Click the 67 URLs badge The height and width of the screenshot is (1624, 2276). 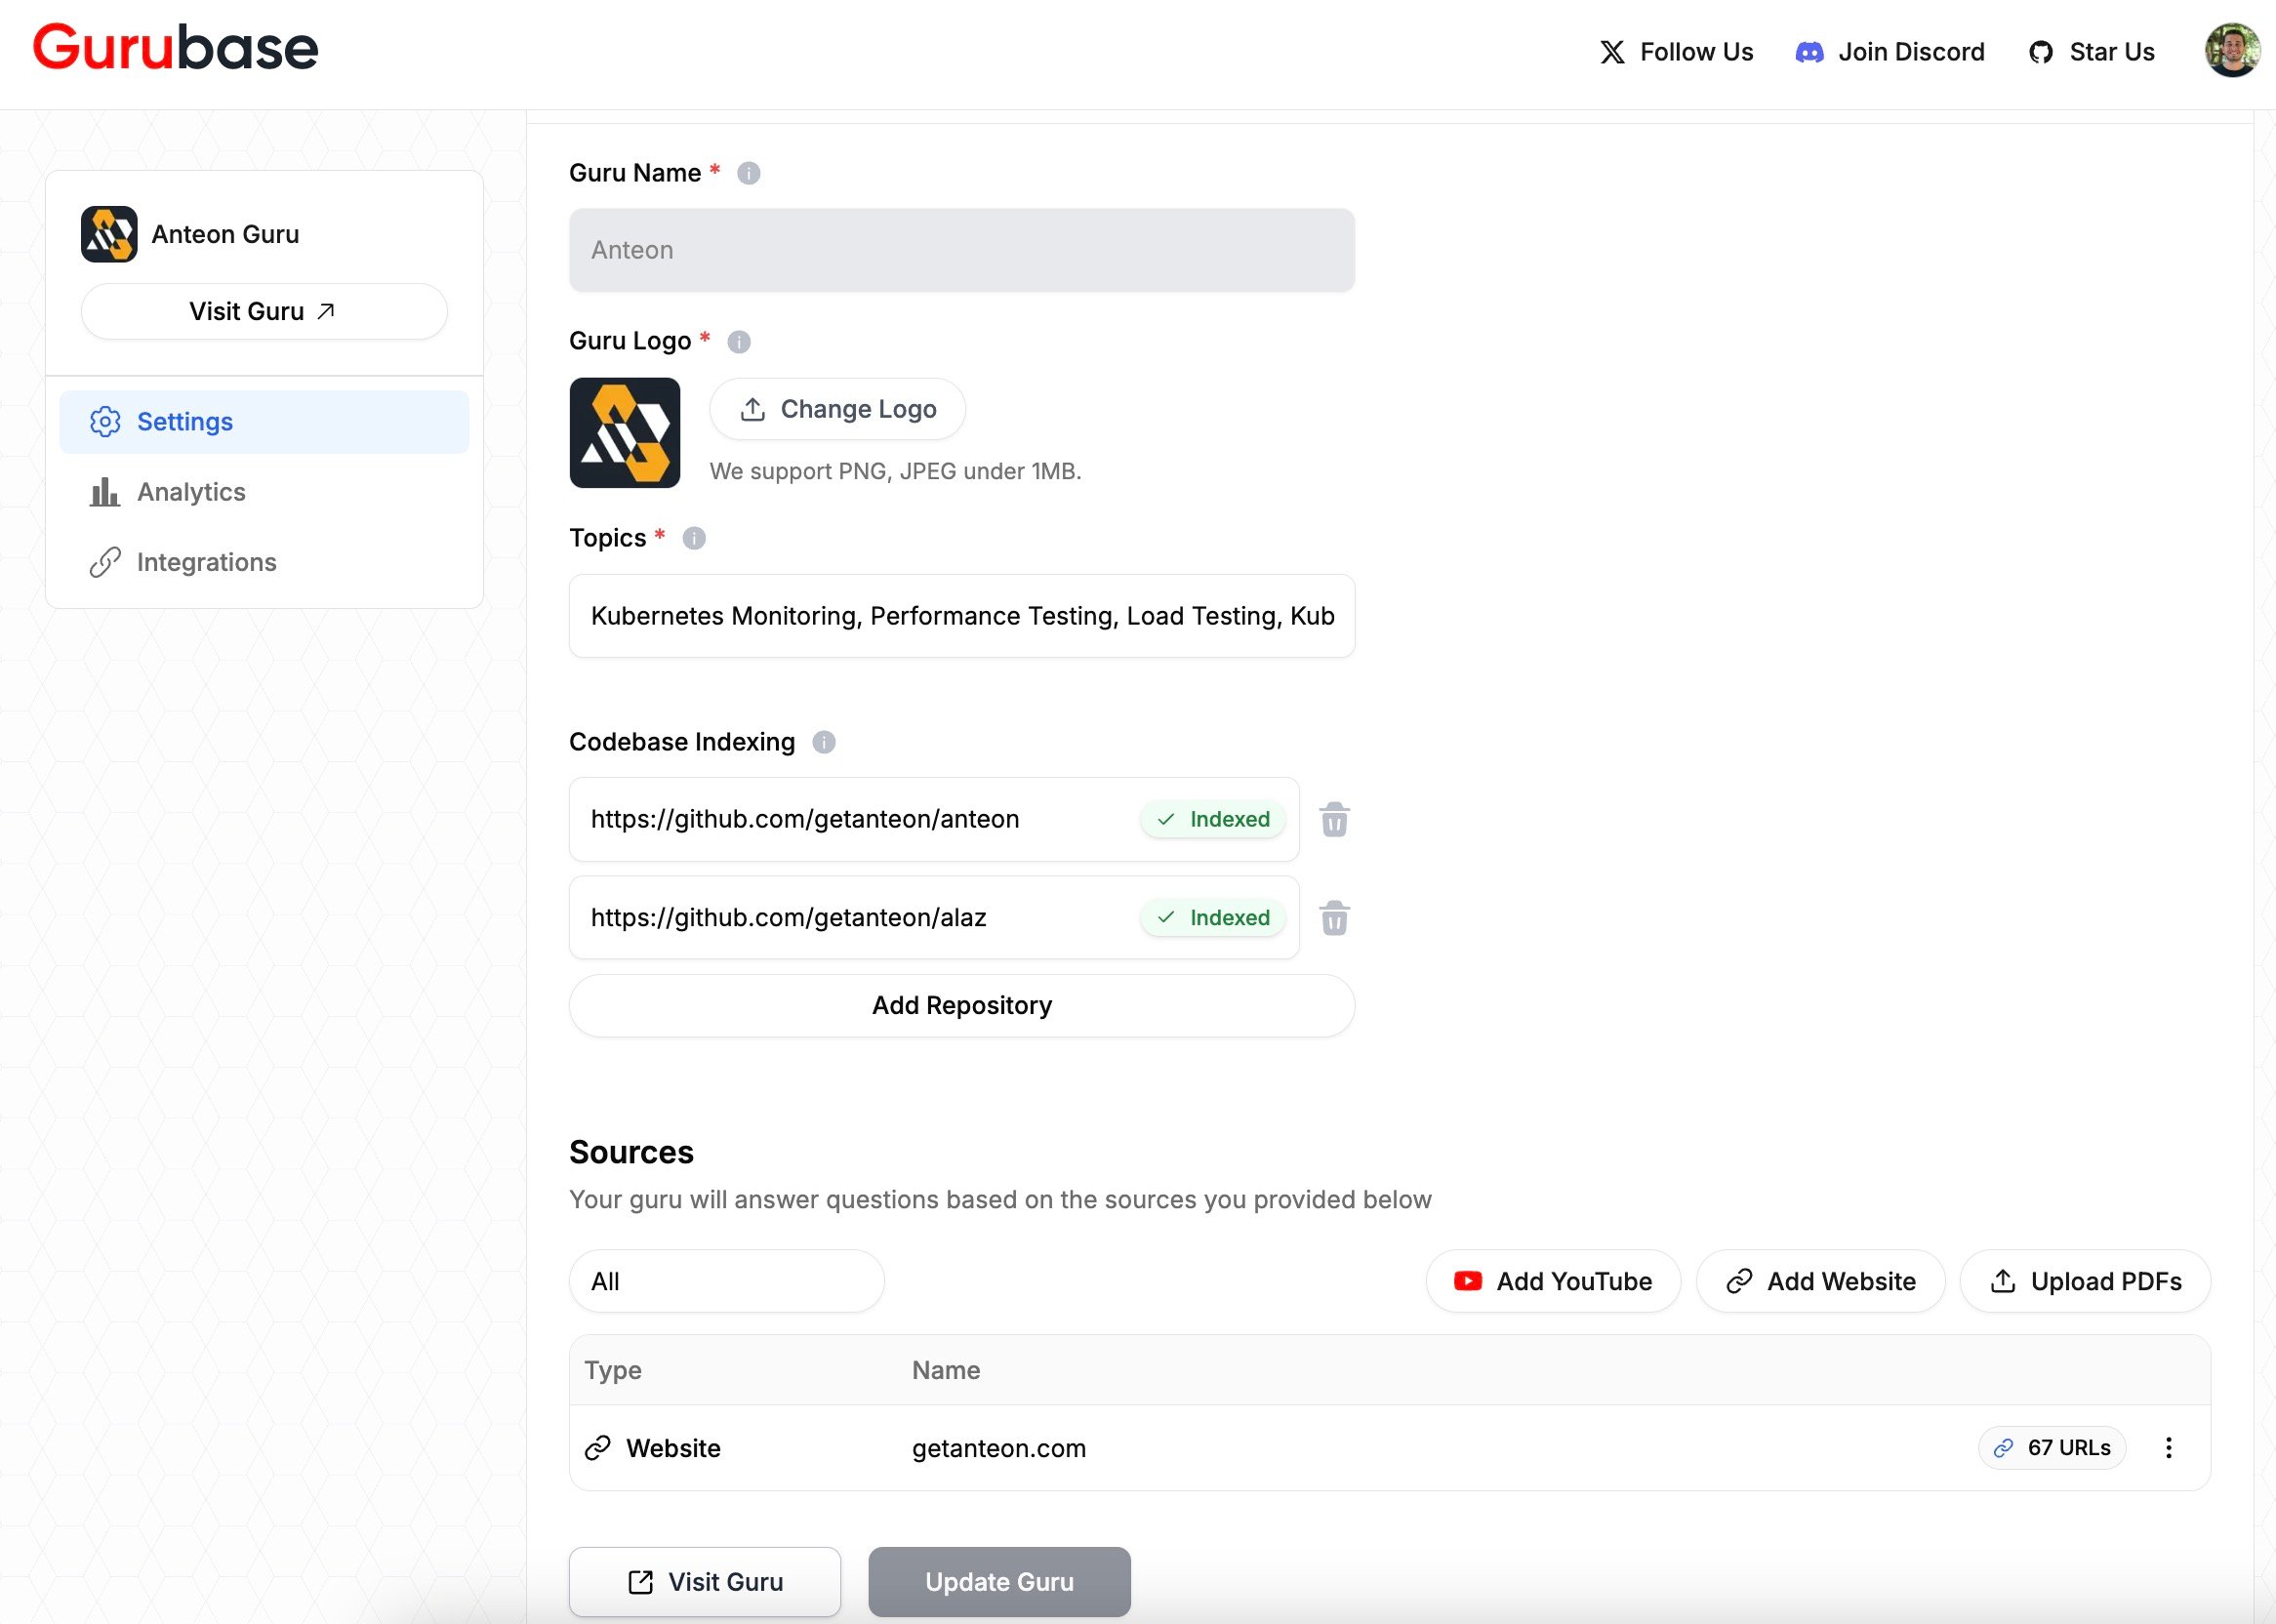click(2052, 1447)
